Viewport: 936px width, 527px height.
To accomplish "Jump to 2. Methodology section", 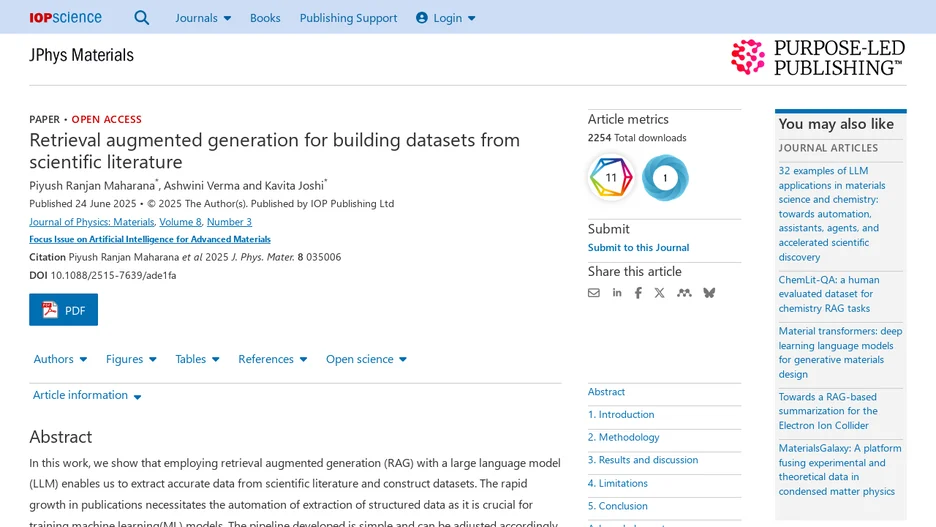I will click(623, 437).
